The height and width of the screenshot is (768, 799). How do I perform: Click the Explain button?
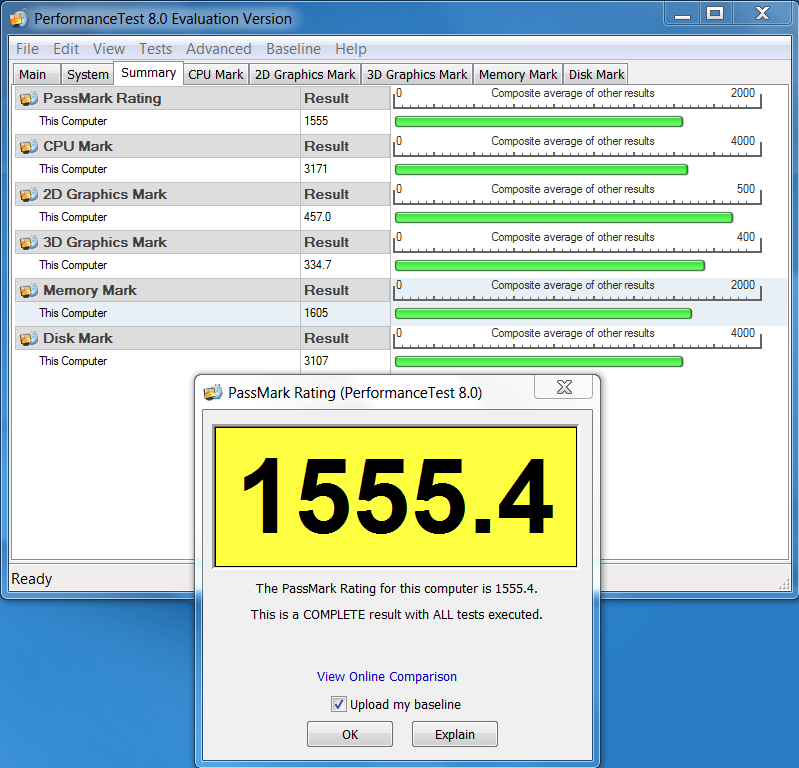pos(455,734)
